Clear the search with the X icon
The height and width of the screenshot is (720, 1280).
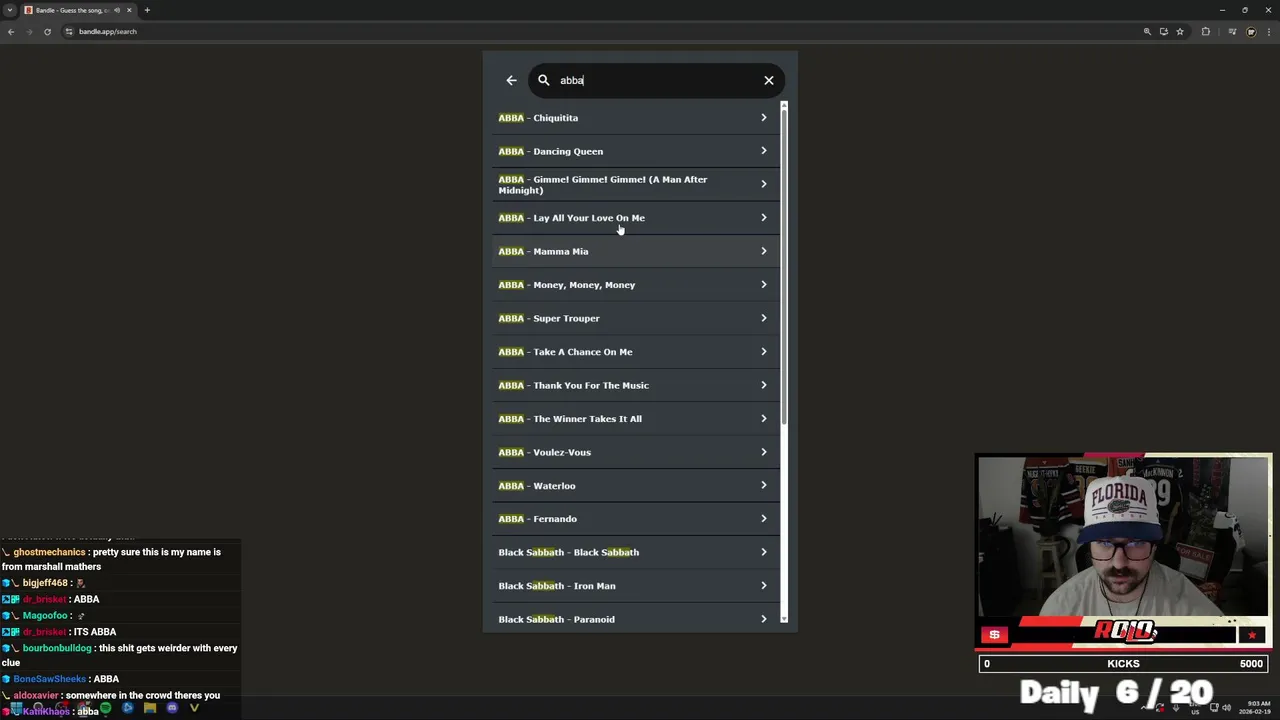[769, 80]
